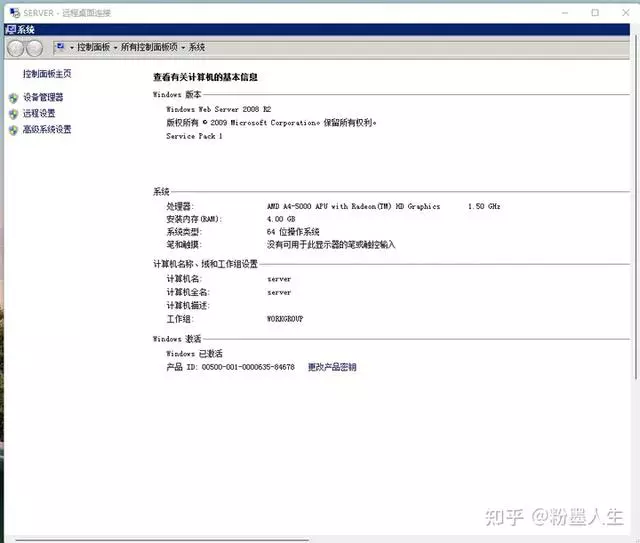Viewport: 640px width, 543px height.
Task: Click processor speed 1.50 GHz
Action: tap(484, 207)
